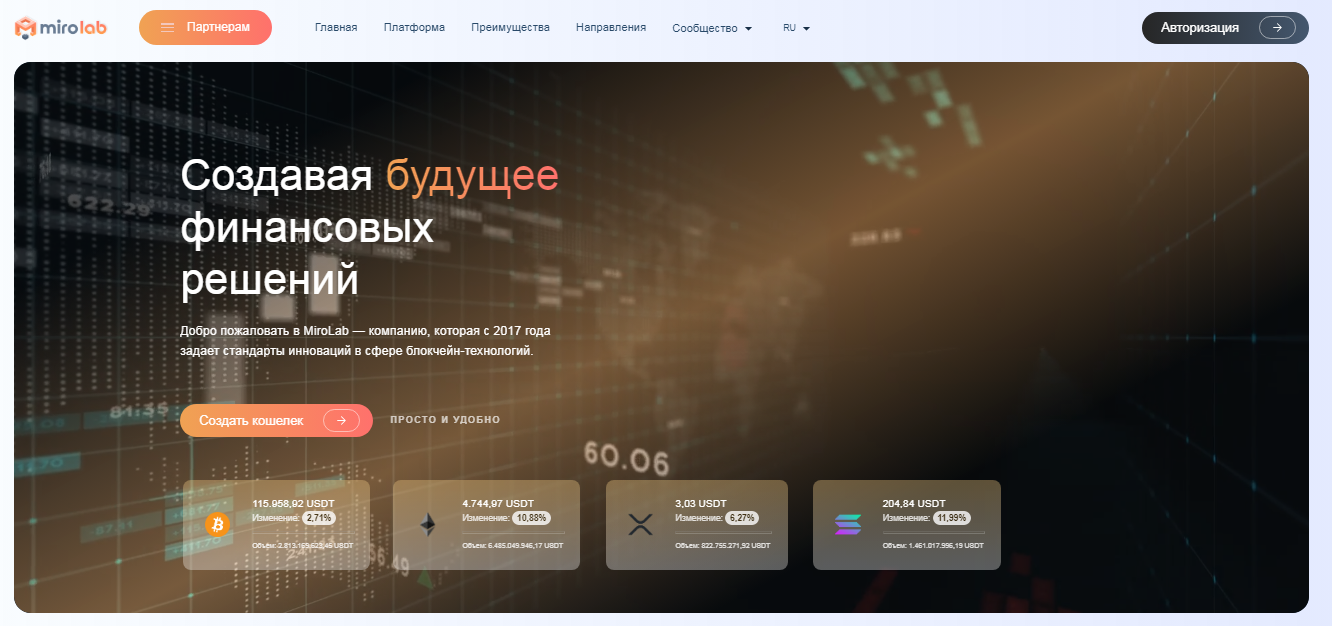Click the Ethereum diamond icon

[427, 524]
